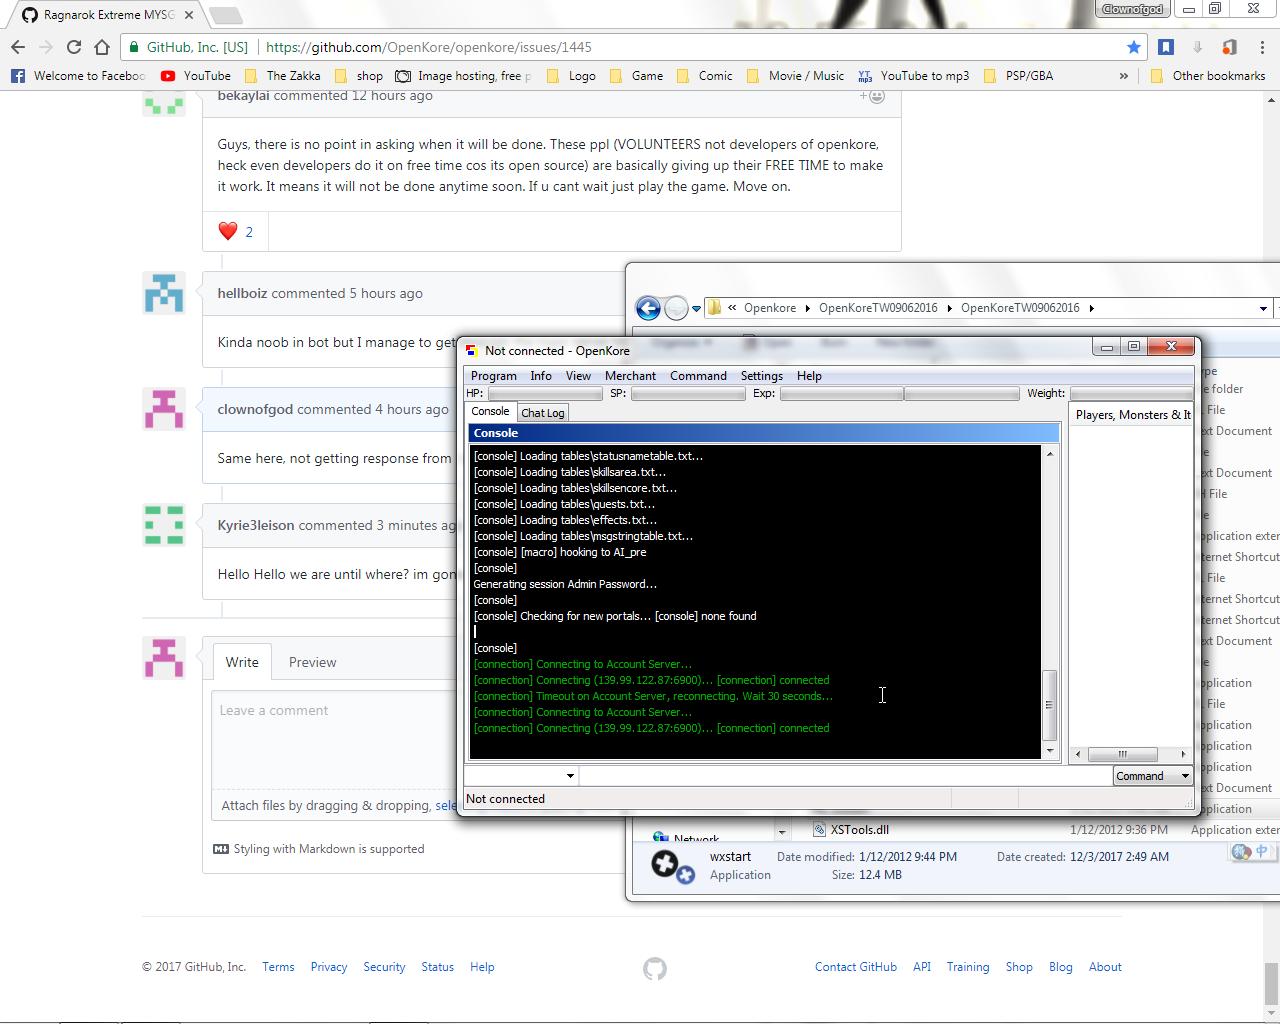1280x1024 pixels.
Task: Open hellboiz profile link
Action: point(242,293)
